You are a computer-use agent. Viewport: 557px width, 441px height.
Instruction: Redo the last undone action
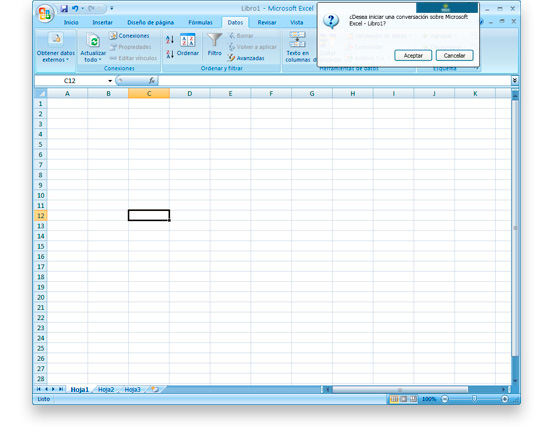point(92,9)
